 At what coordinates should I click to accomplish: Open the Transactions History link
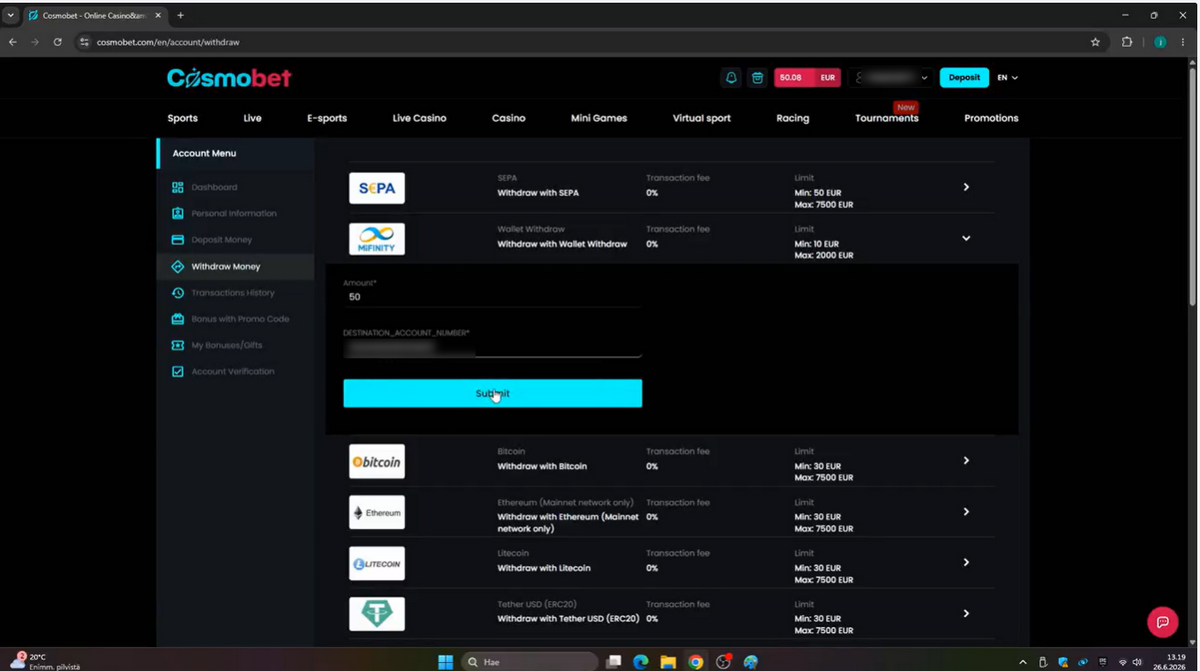pos(233,293)
